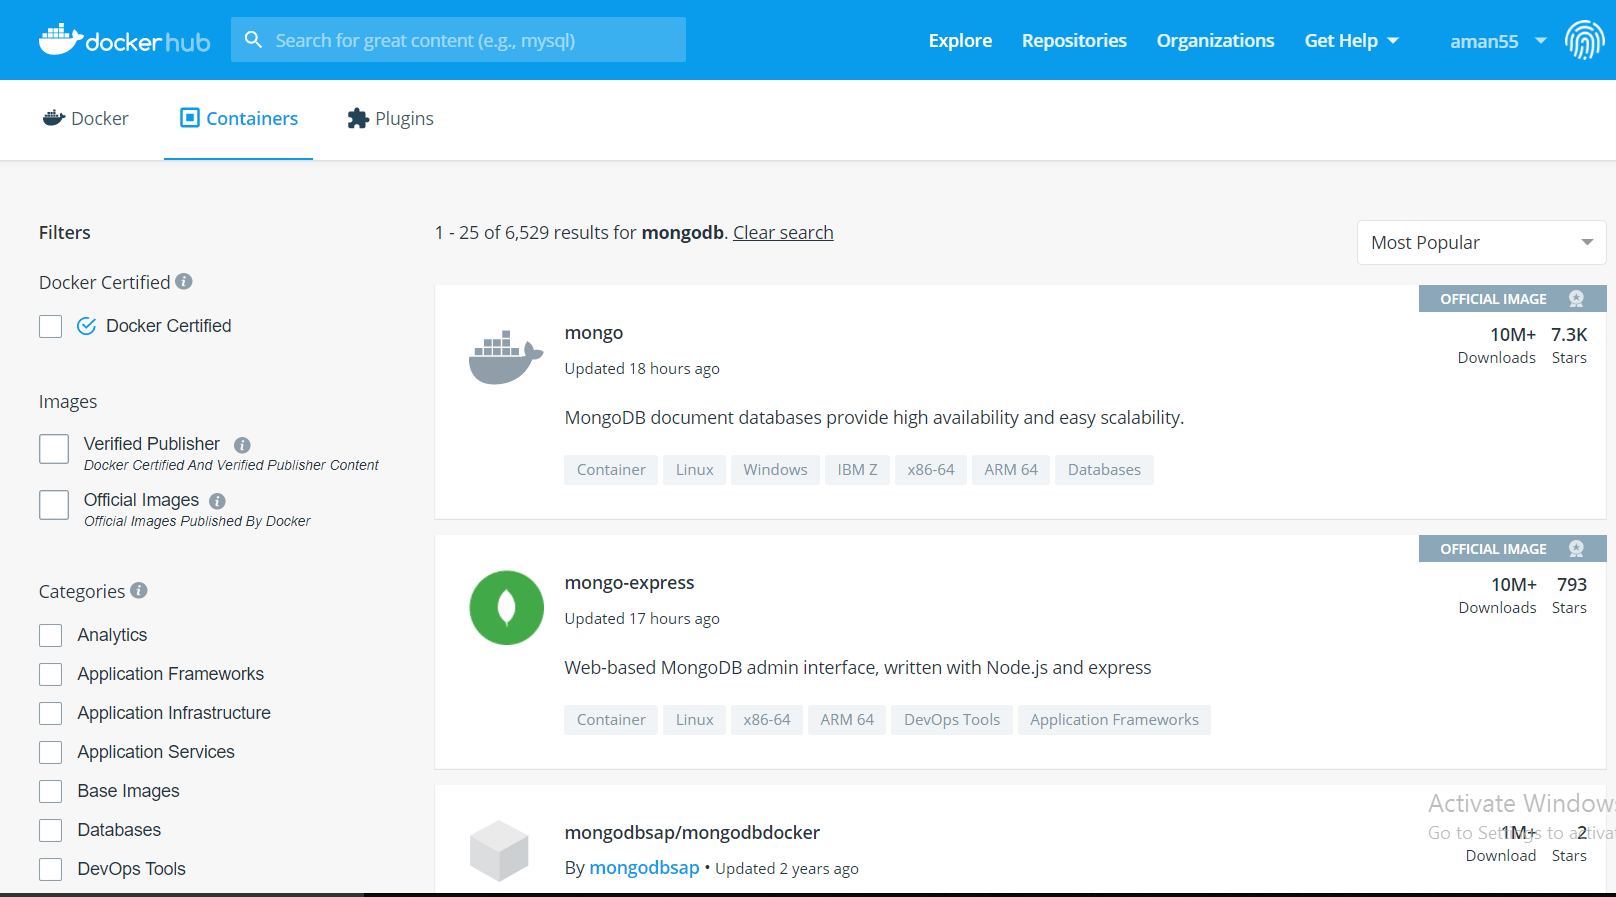This screenshot has height=897, width=1616.
Task: Enable the Verified Publisher filter checkbox
Action: point(54,449)
